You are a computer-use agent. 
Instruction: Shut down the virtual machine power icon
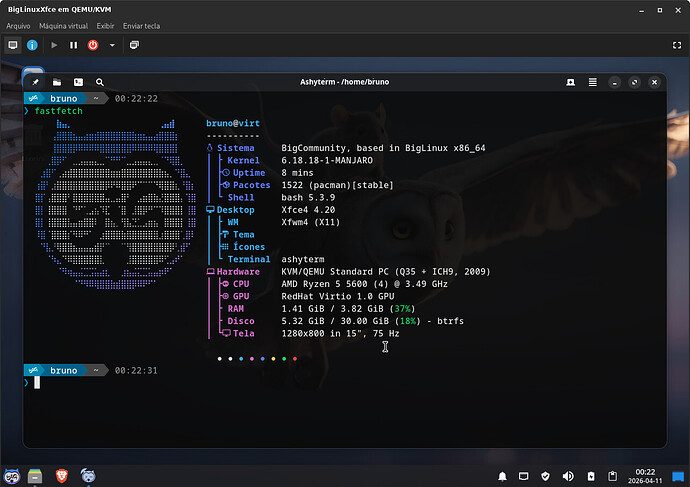[x=93, y=45]
